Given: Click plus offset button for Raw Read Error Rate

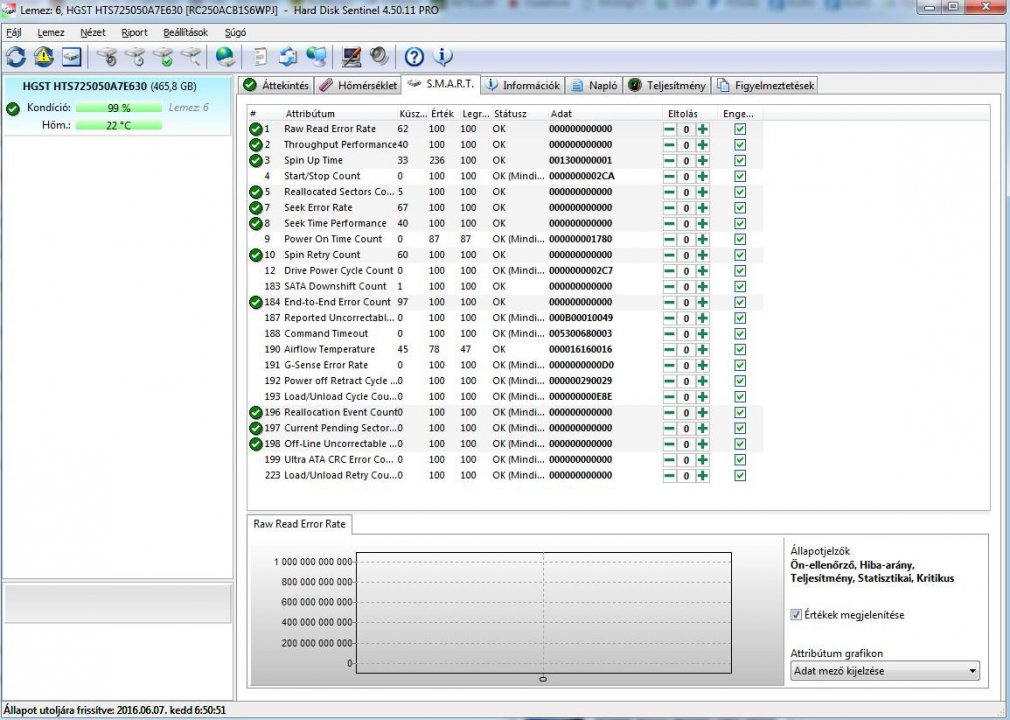Looking at the screenshot, I should [x=703, y=129].
